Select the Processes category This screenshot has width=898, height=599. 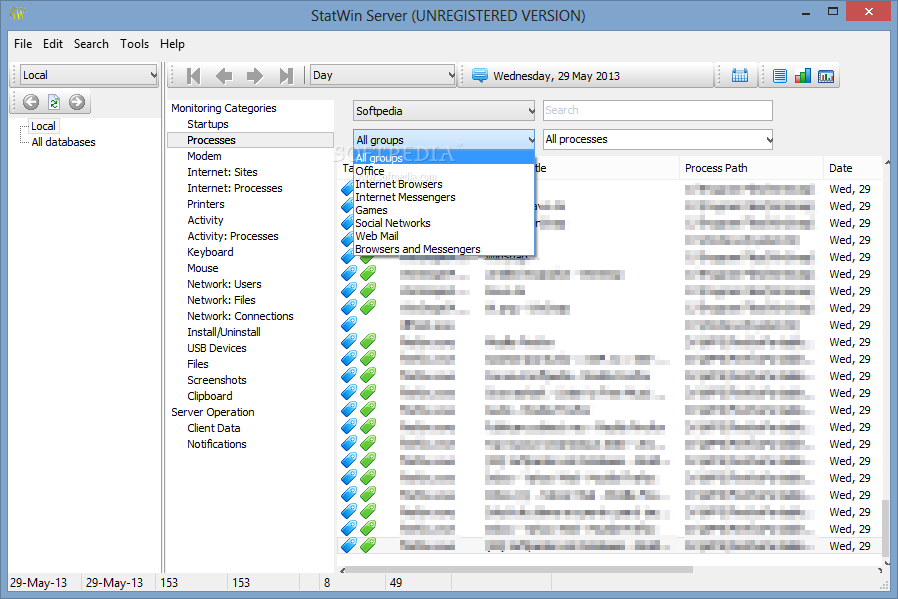(250, 140)
